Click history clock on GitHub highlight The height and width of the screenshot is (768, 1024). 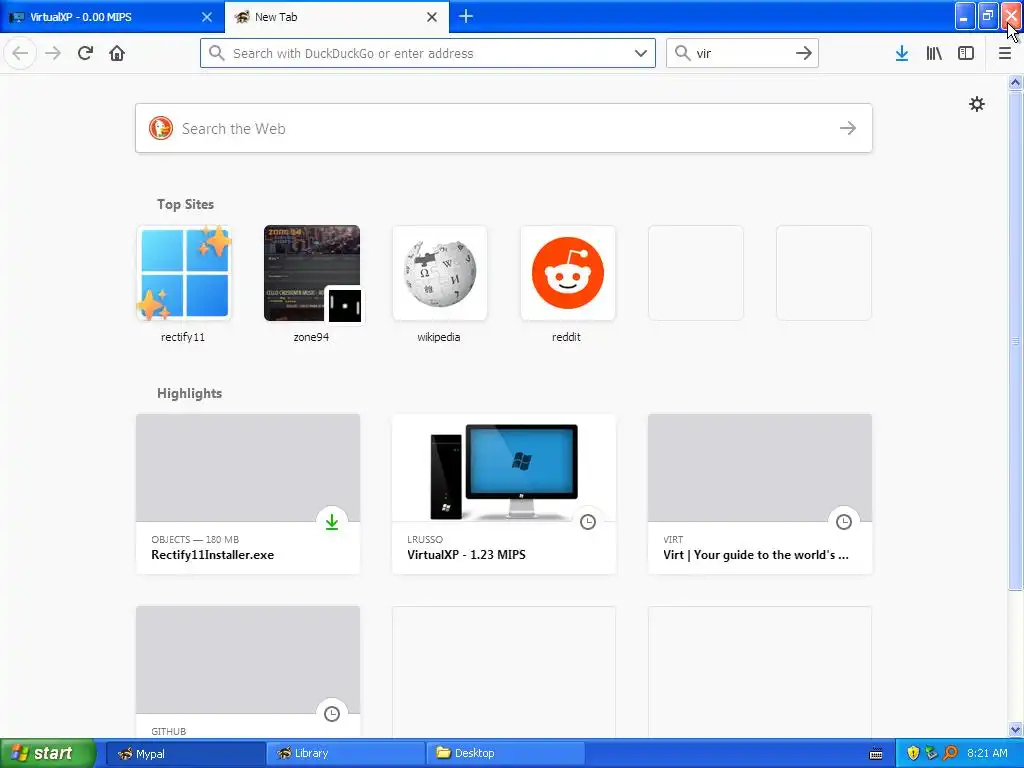(x=332, y=714)
